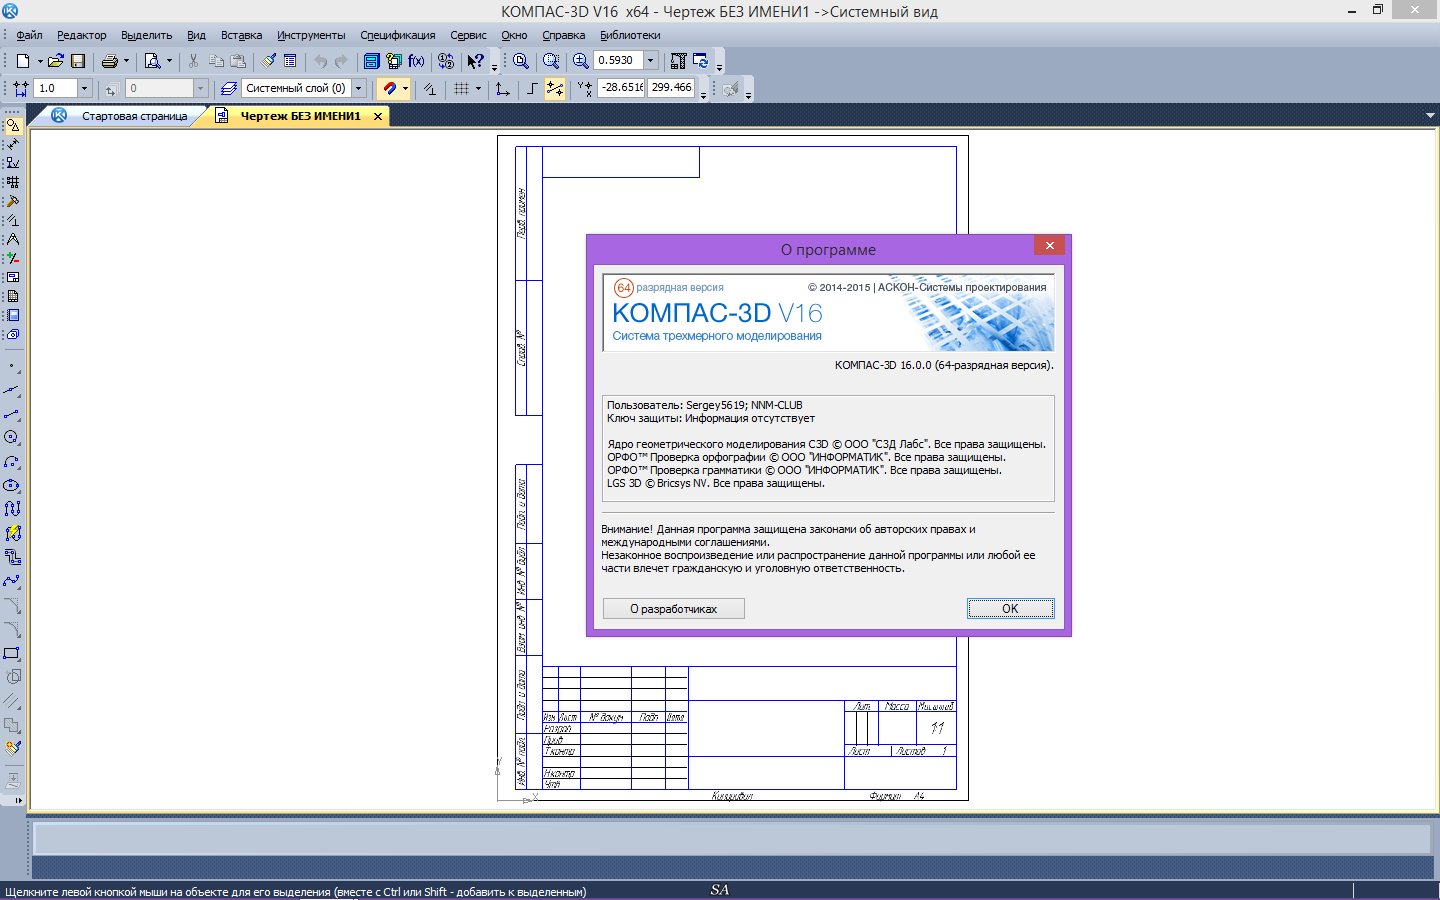
Task: Open the Variables f(x) icon
Action: coord(416,61)
